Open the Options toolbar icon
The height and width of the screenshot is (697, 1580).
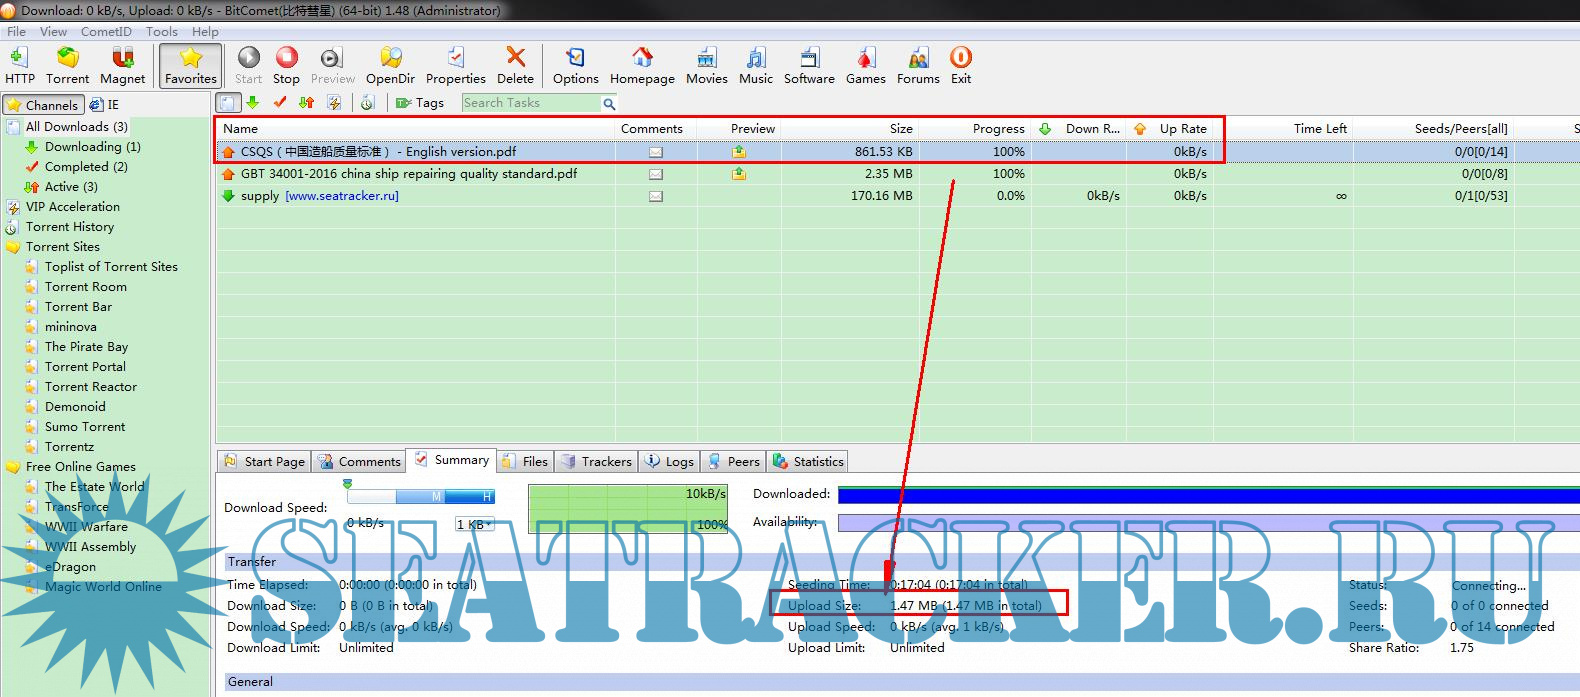point(575,65)
